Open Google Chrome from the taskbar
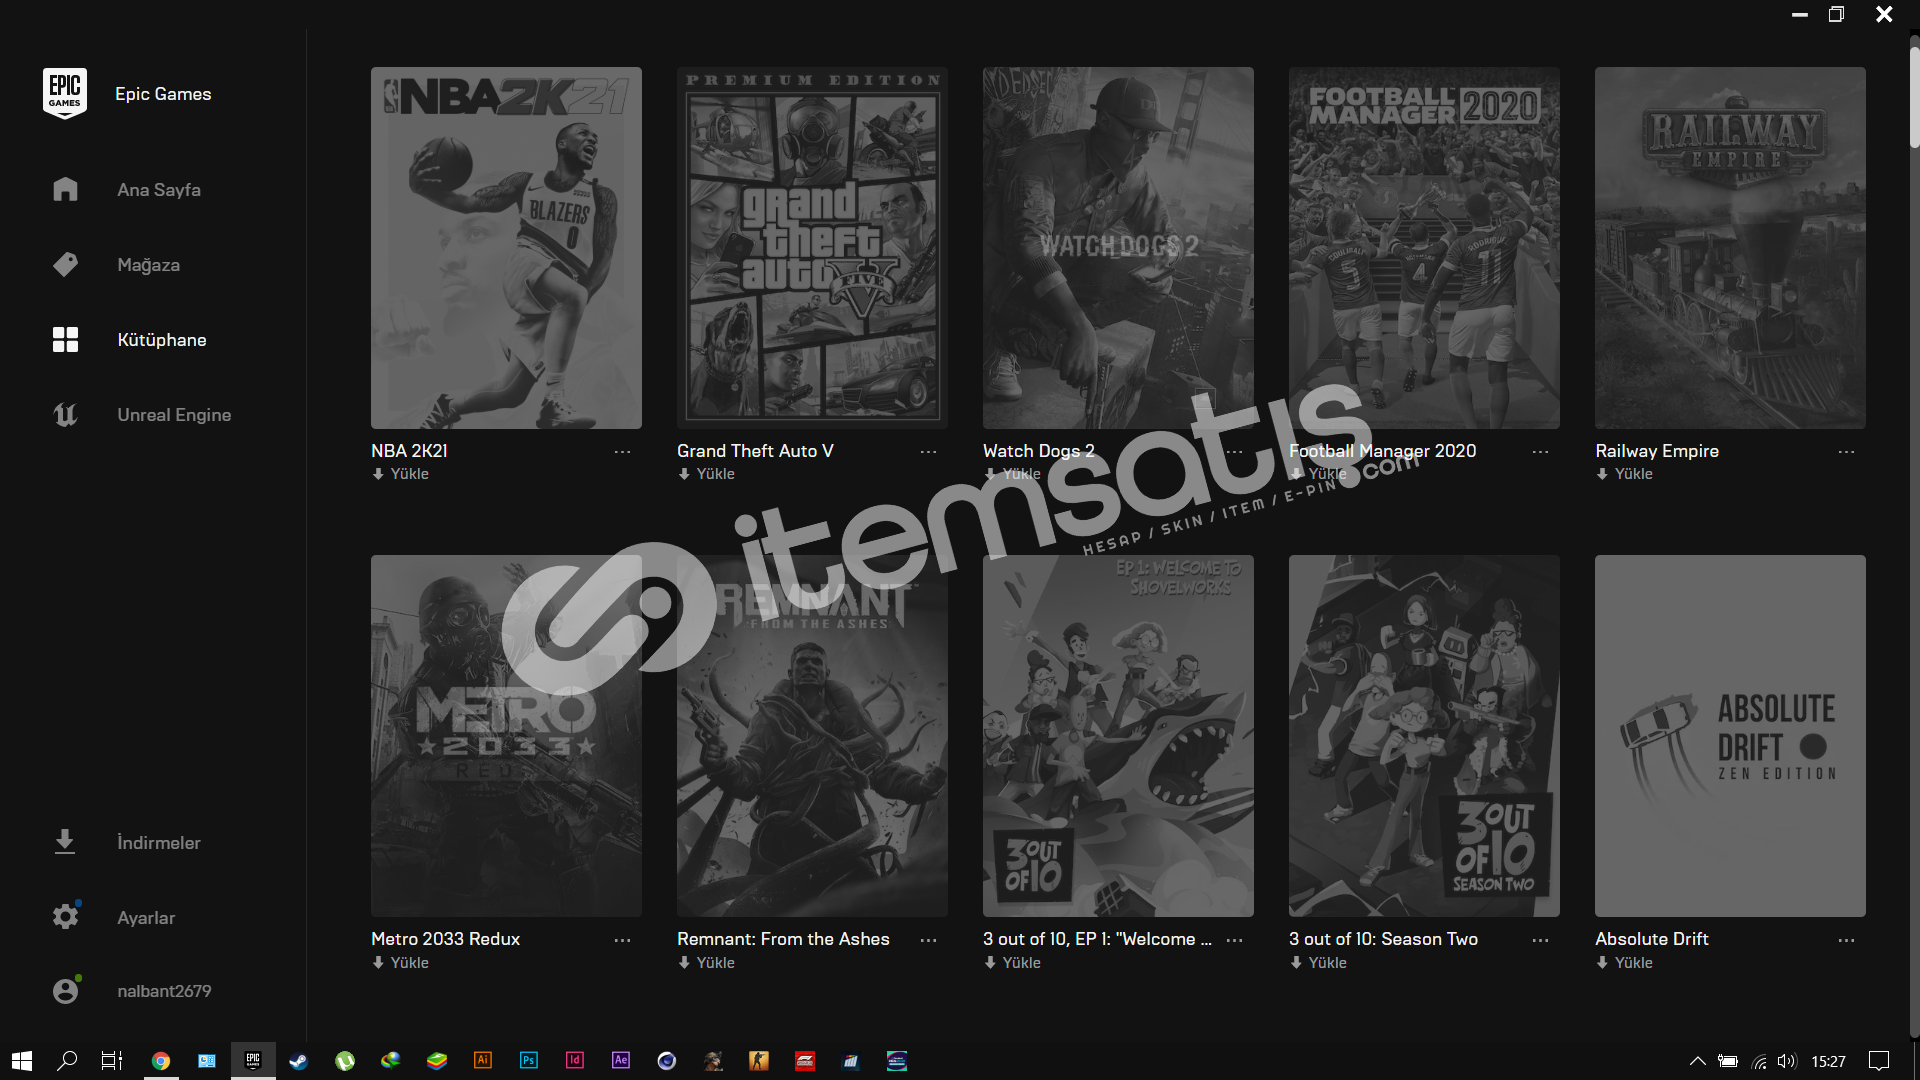Viewport: 1920px width, 1080px height. 160,1061
